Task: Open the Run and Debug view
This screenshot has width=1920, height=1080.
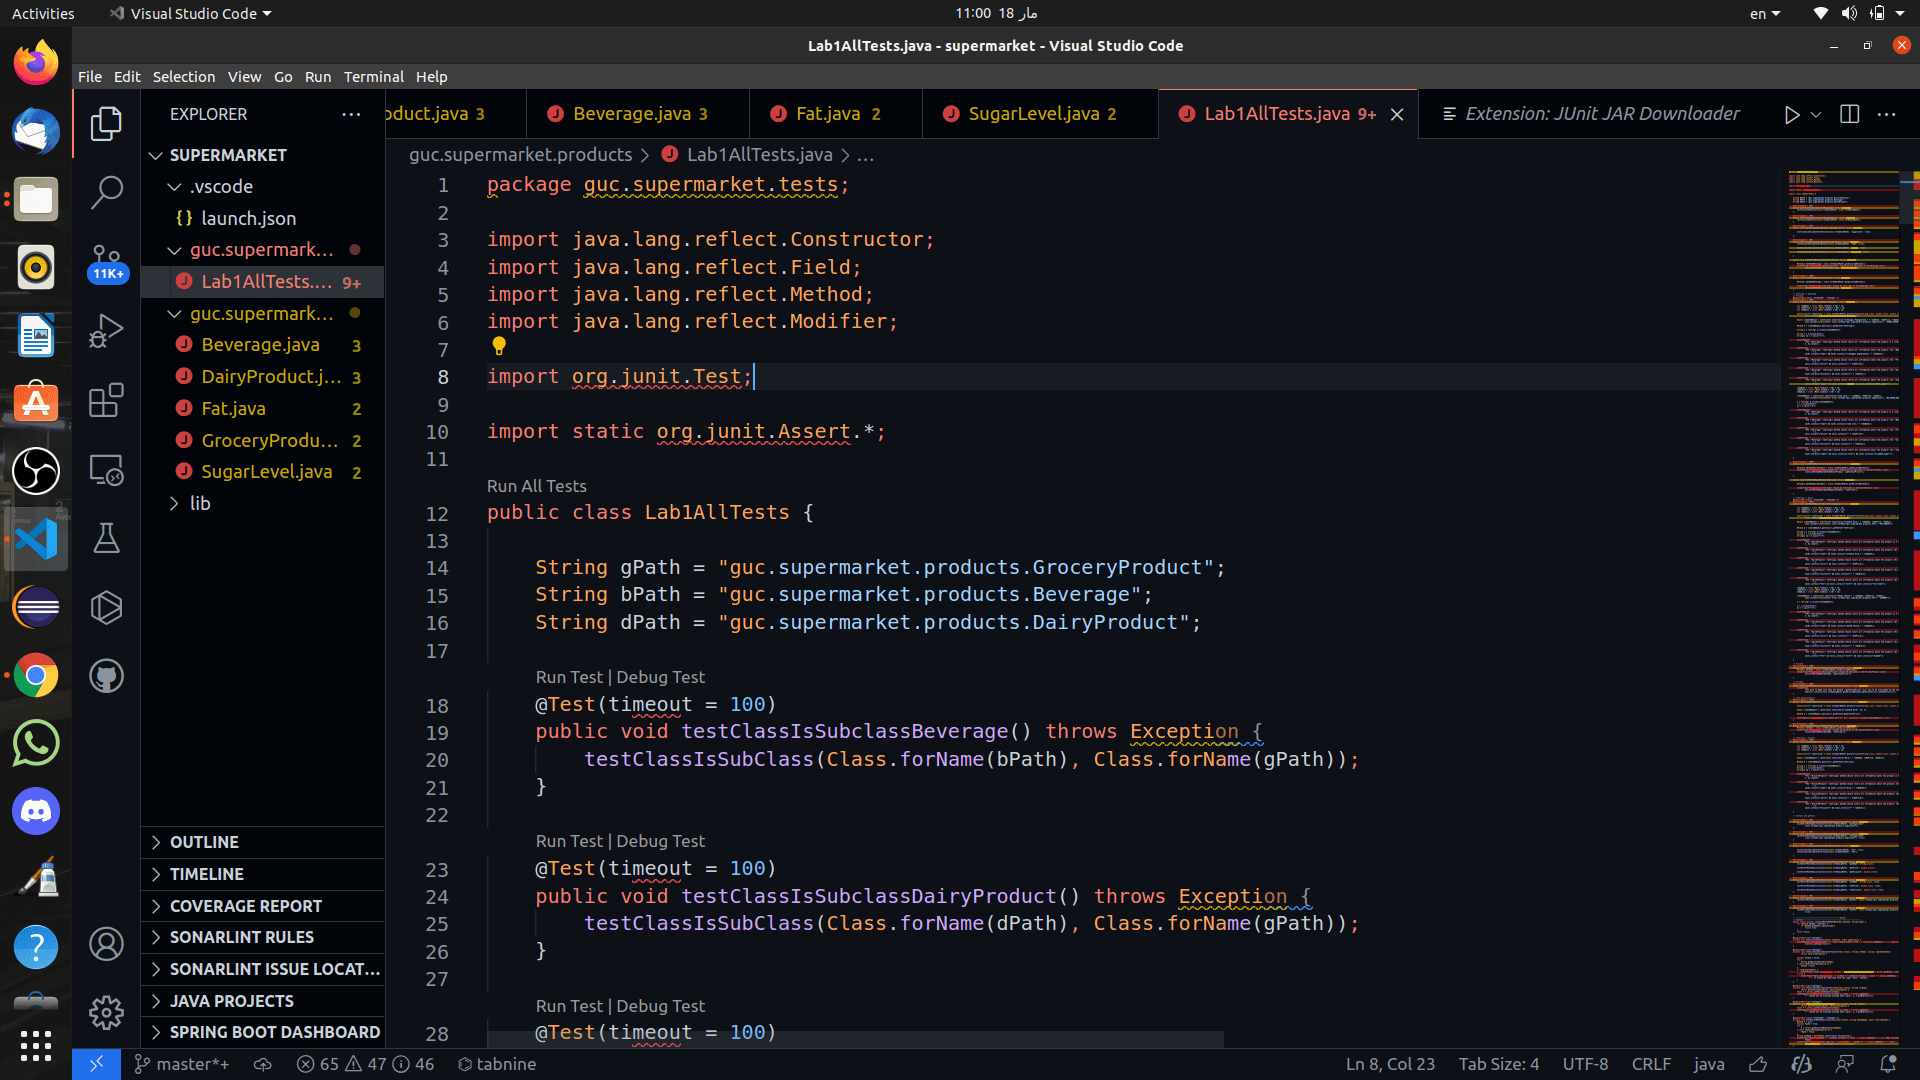Action: pyautogui.click(x=106, y=330)
